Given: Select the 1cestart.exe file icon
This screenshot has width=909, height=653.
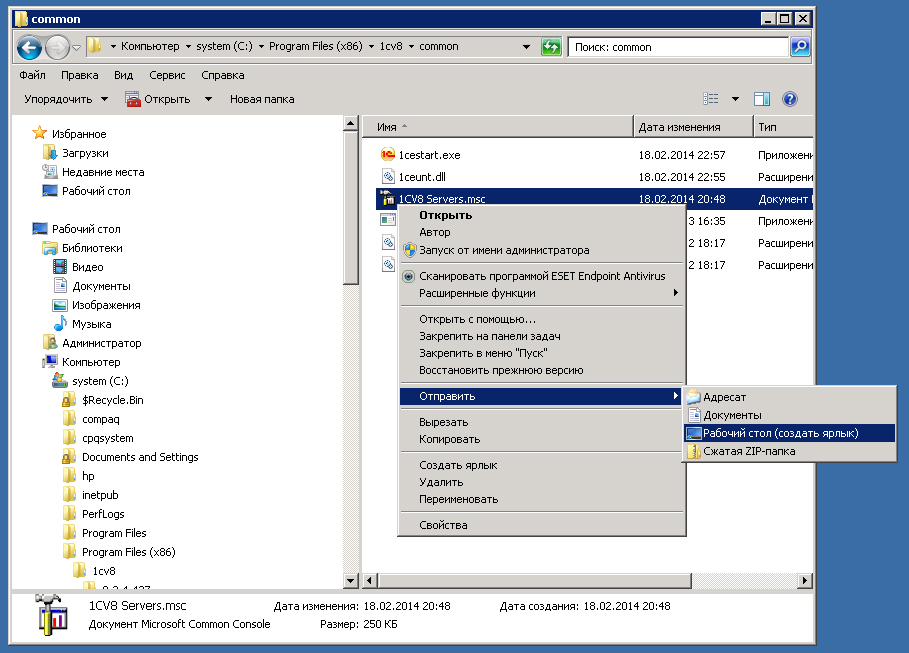Looking at the screenshot, I should 388,155.
